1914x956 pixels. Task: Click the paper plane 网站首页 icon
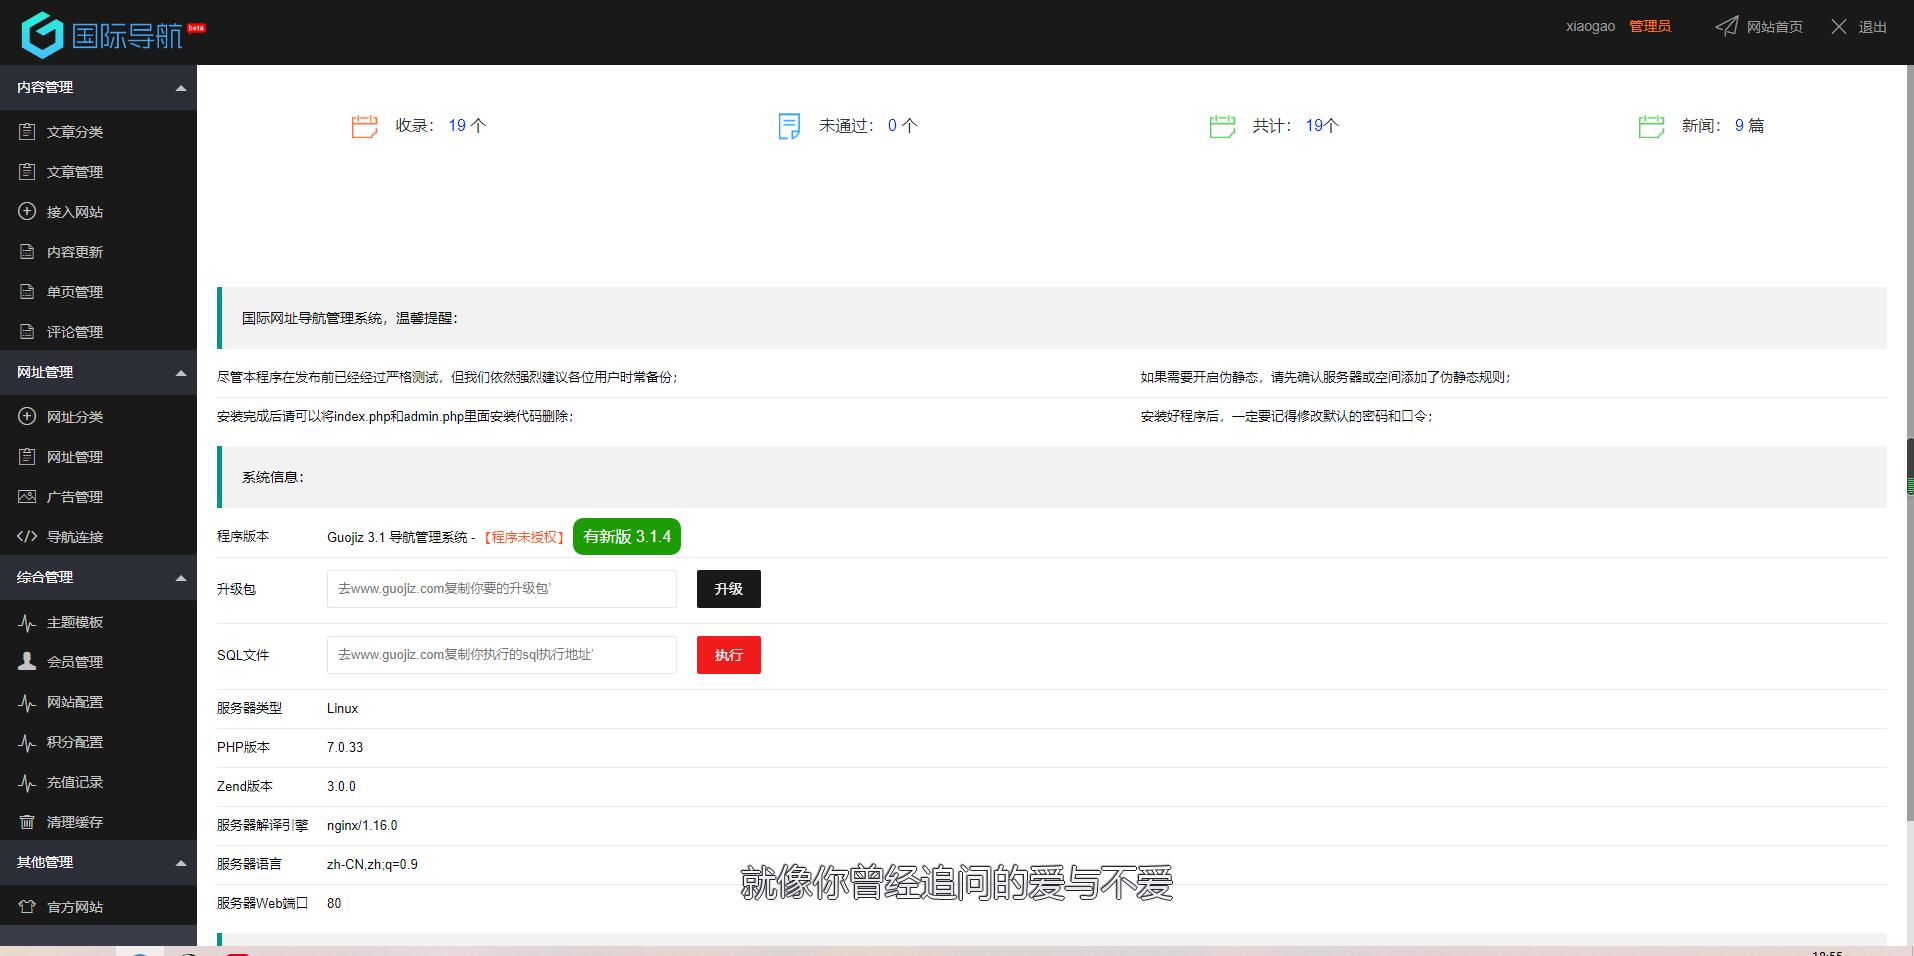point(1726,26)
